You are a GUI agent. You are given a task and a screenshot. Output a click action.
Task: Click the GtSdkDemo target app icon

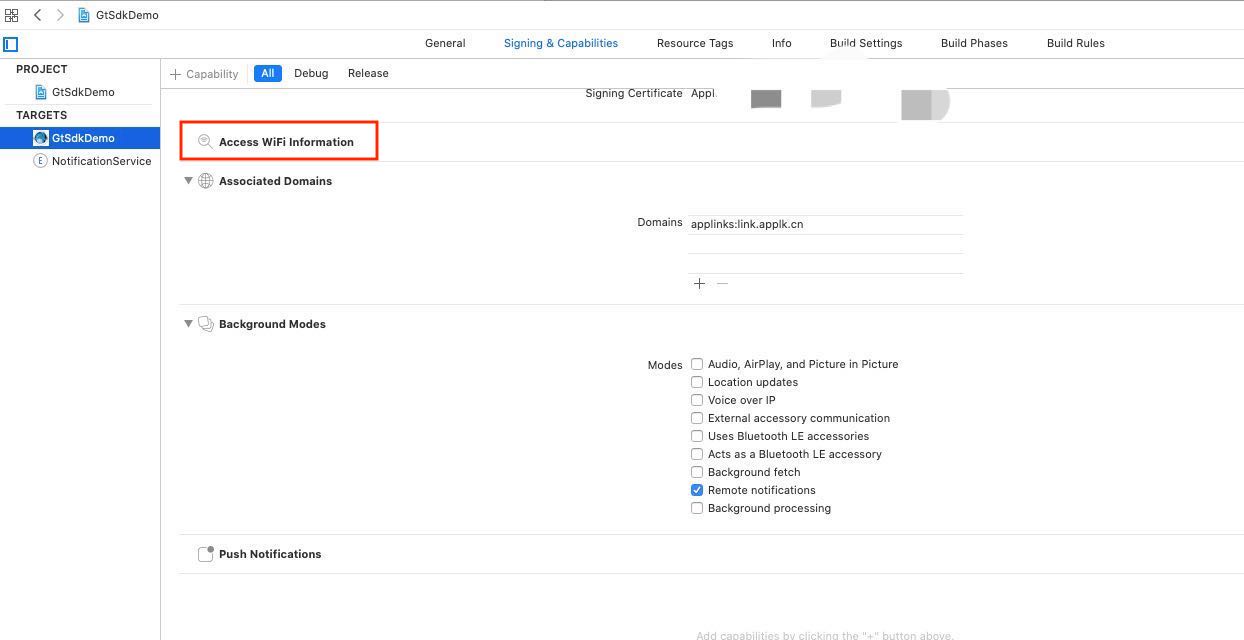pyautogui.click(x=41, y=138)
